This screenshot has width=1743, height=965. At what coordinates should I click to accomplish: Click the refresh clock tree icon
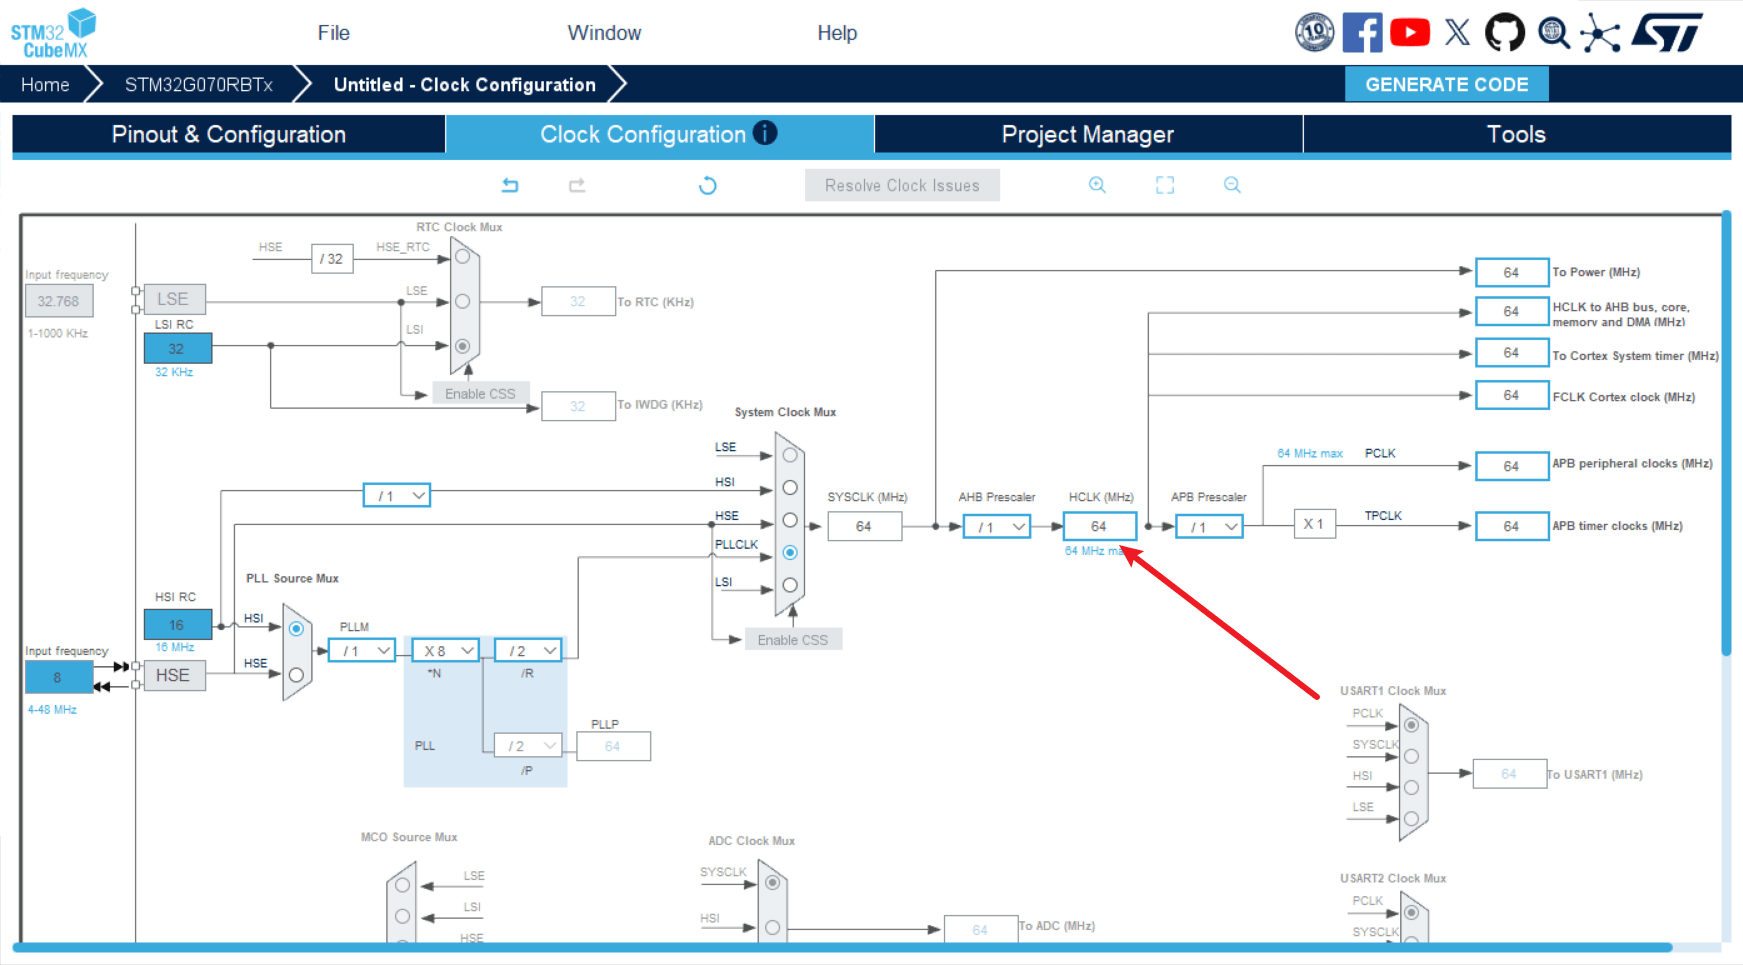pos(708,185)
